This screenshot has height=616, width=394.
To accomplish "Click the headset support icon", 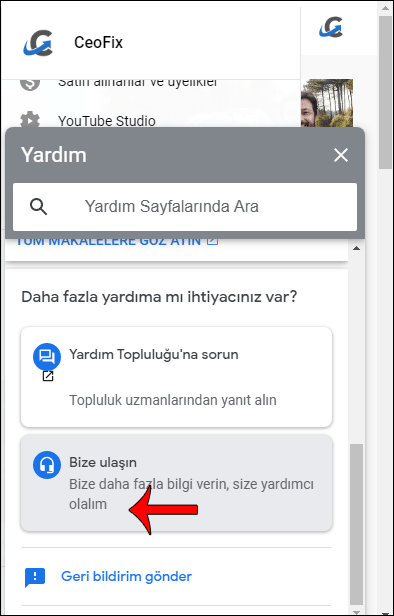I will pos(47,465).
